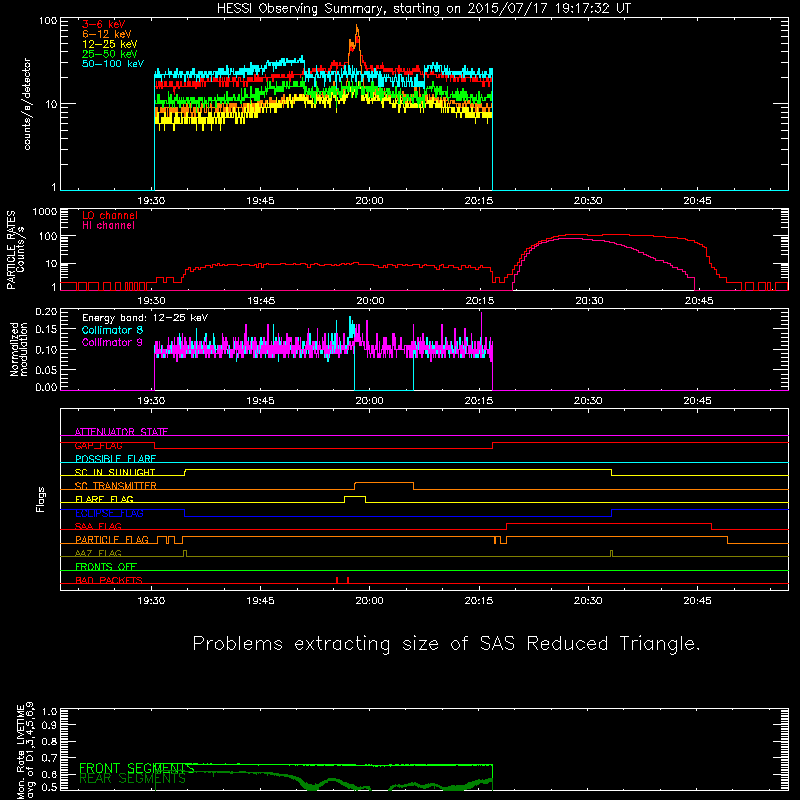The image size is (800, 800).
Task: Click the HI channel legend entry
Action: click(x=109, y=226)
